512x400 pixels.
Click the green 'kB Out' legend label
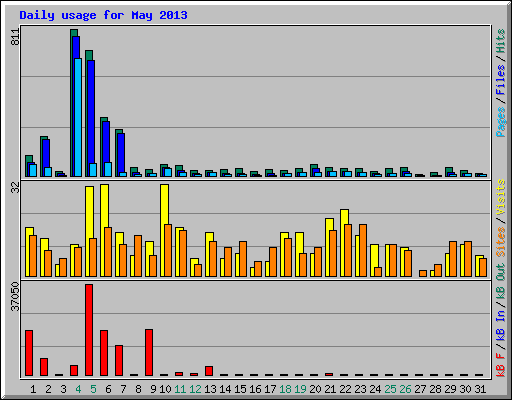coord(500,281)
